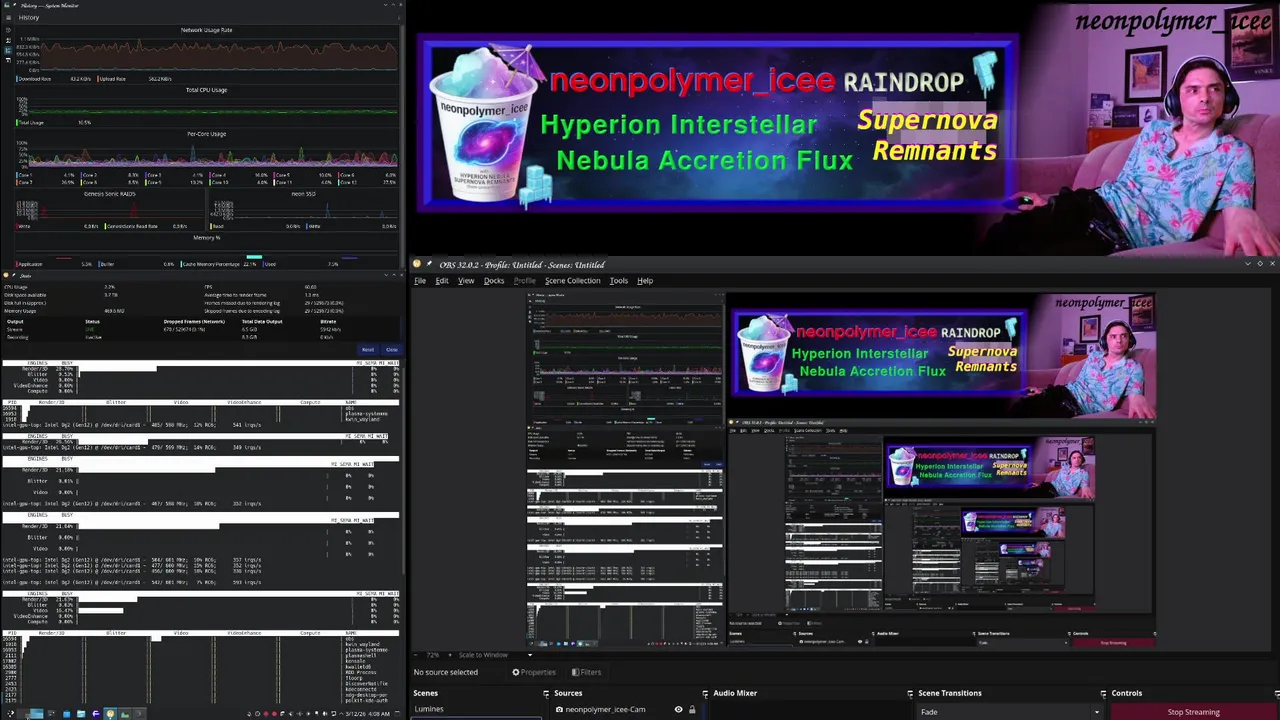The width and height of the screenshot is (1280, 720).
Task: Click the Network Usage Rate chart title
Action: pyautogui.click(x=207, y=30)
